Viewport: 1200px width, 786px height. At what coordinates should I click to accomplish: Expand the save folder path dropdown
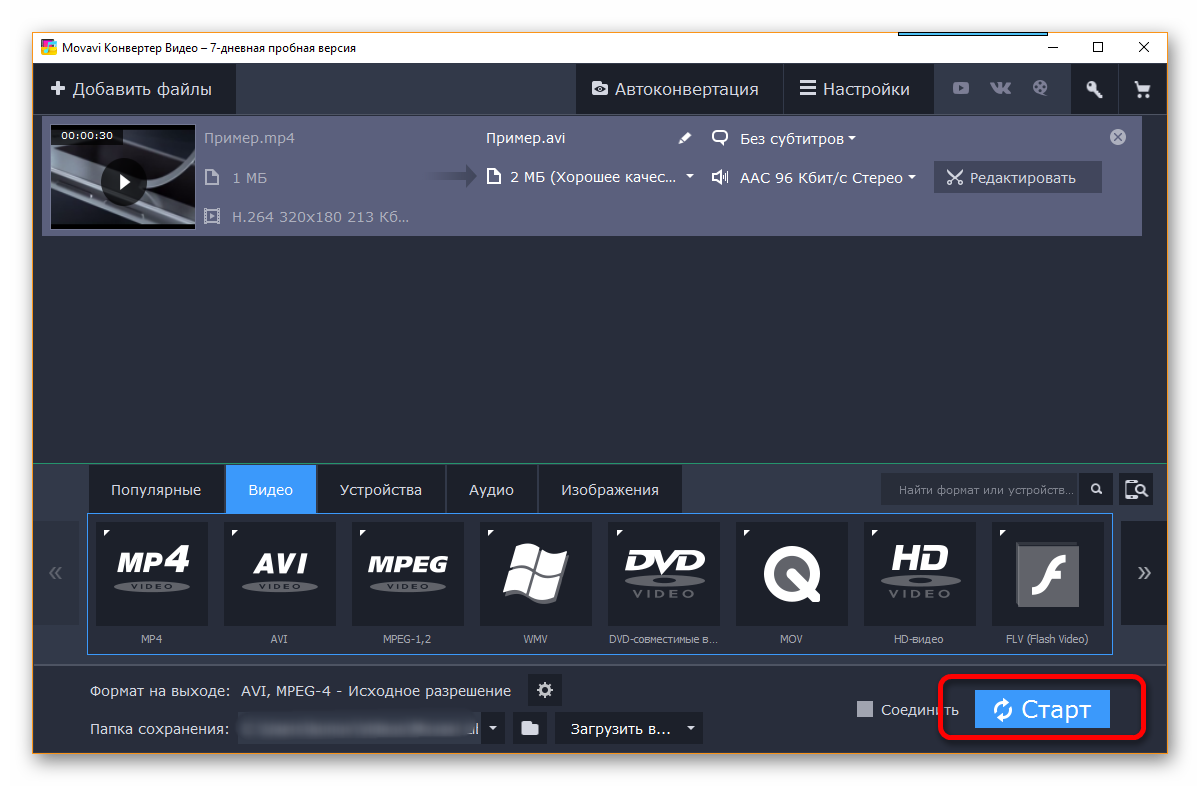point(494,728)
